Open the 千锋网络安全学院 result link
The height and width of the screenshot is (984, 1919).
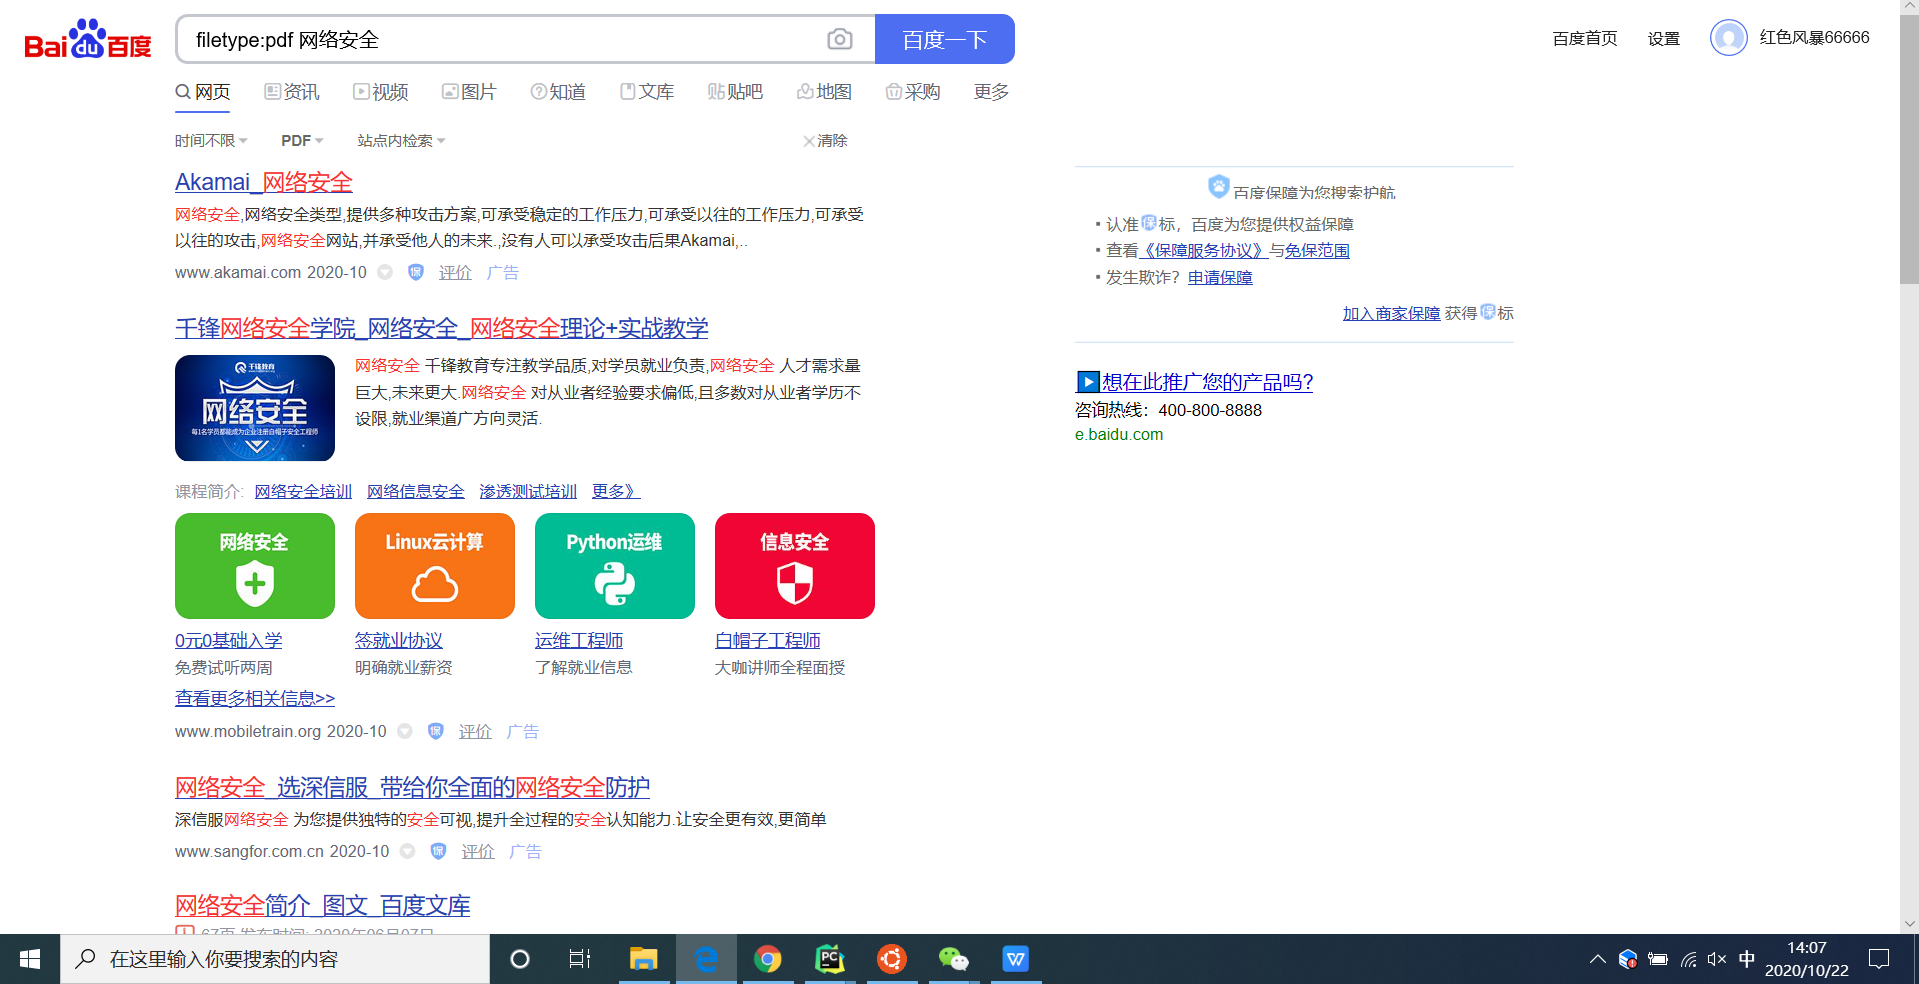442,328
